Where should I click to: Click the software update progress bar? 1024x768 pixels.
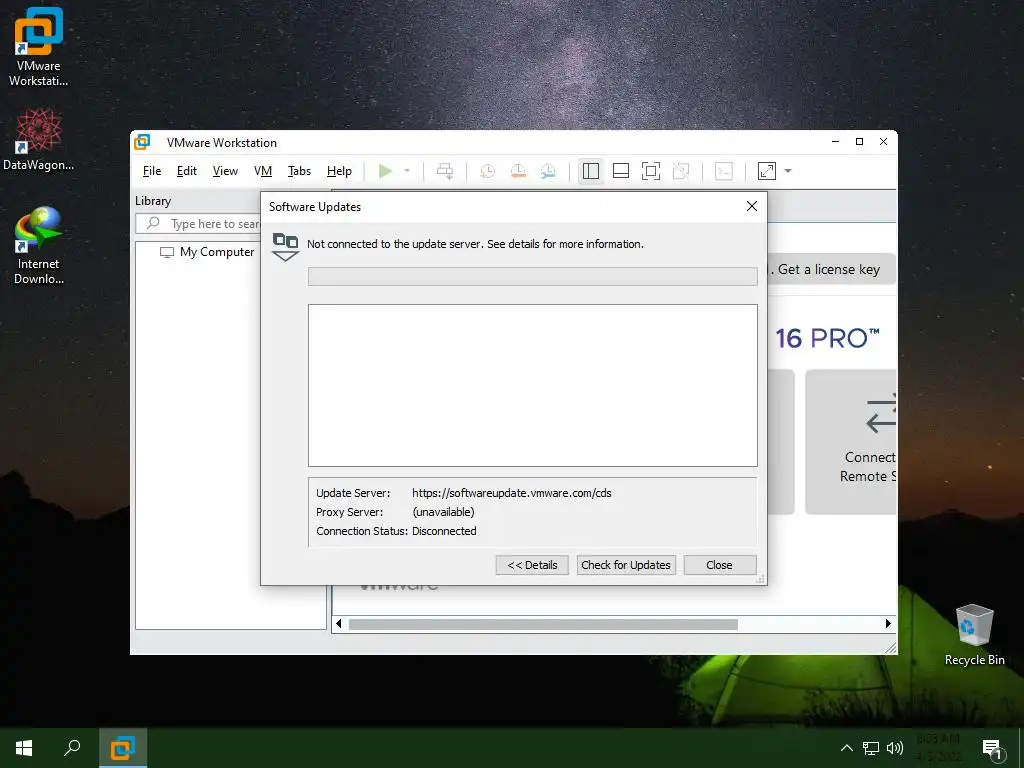point(533,276)
